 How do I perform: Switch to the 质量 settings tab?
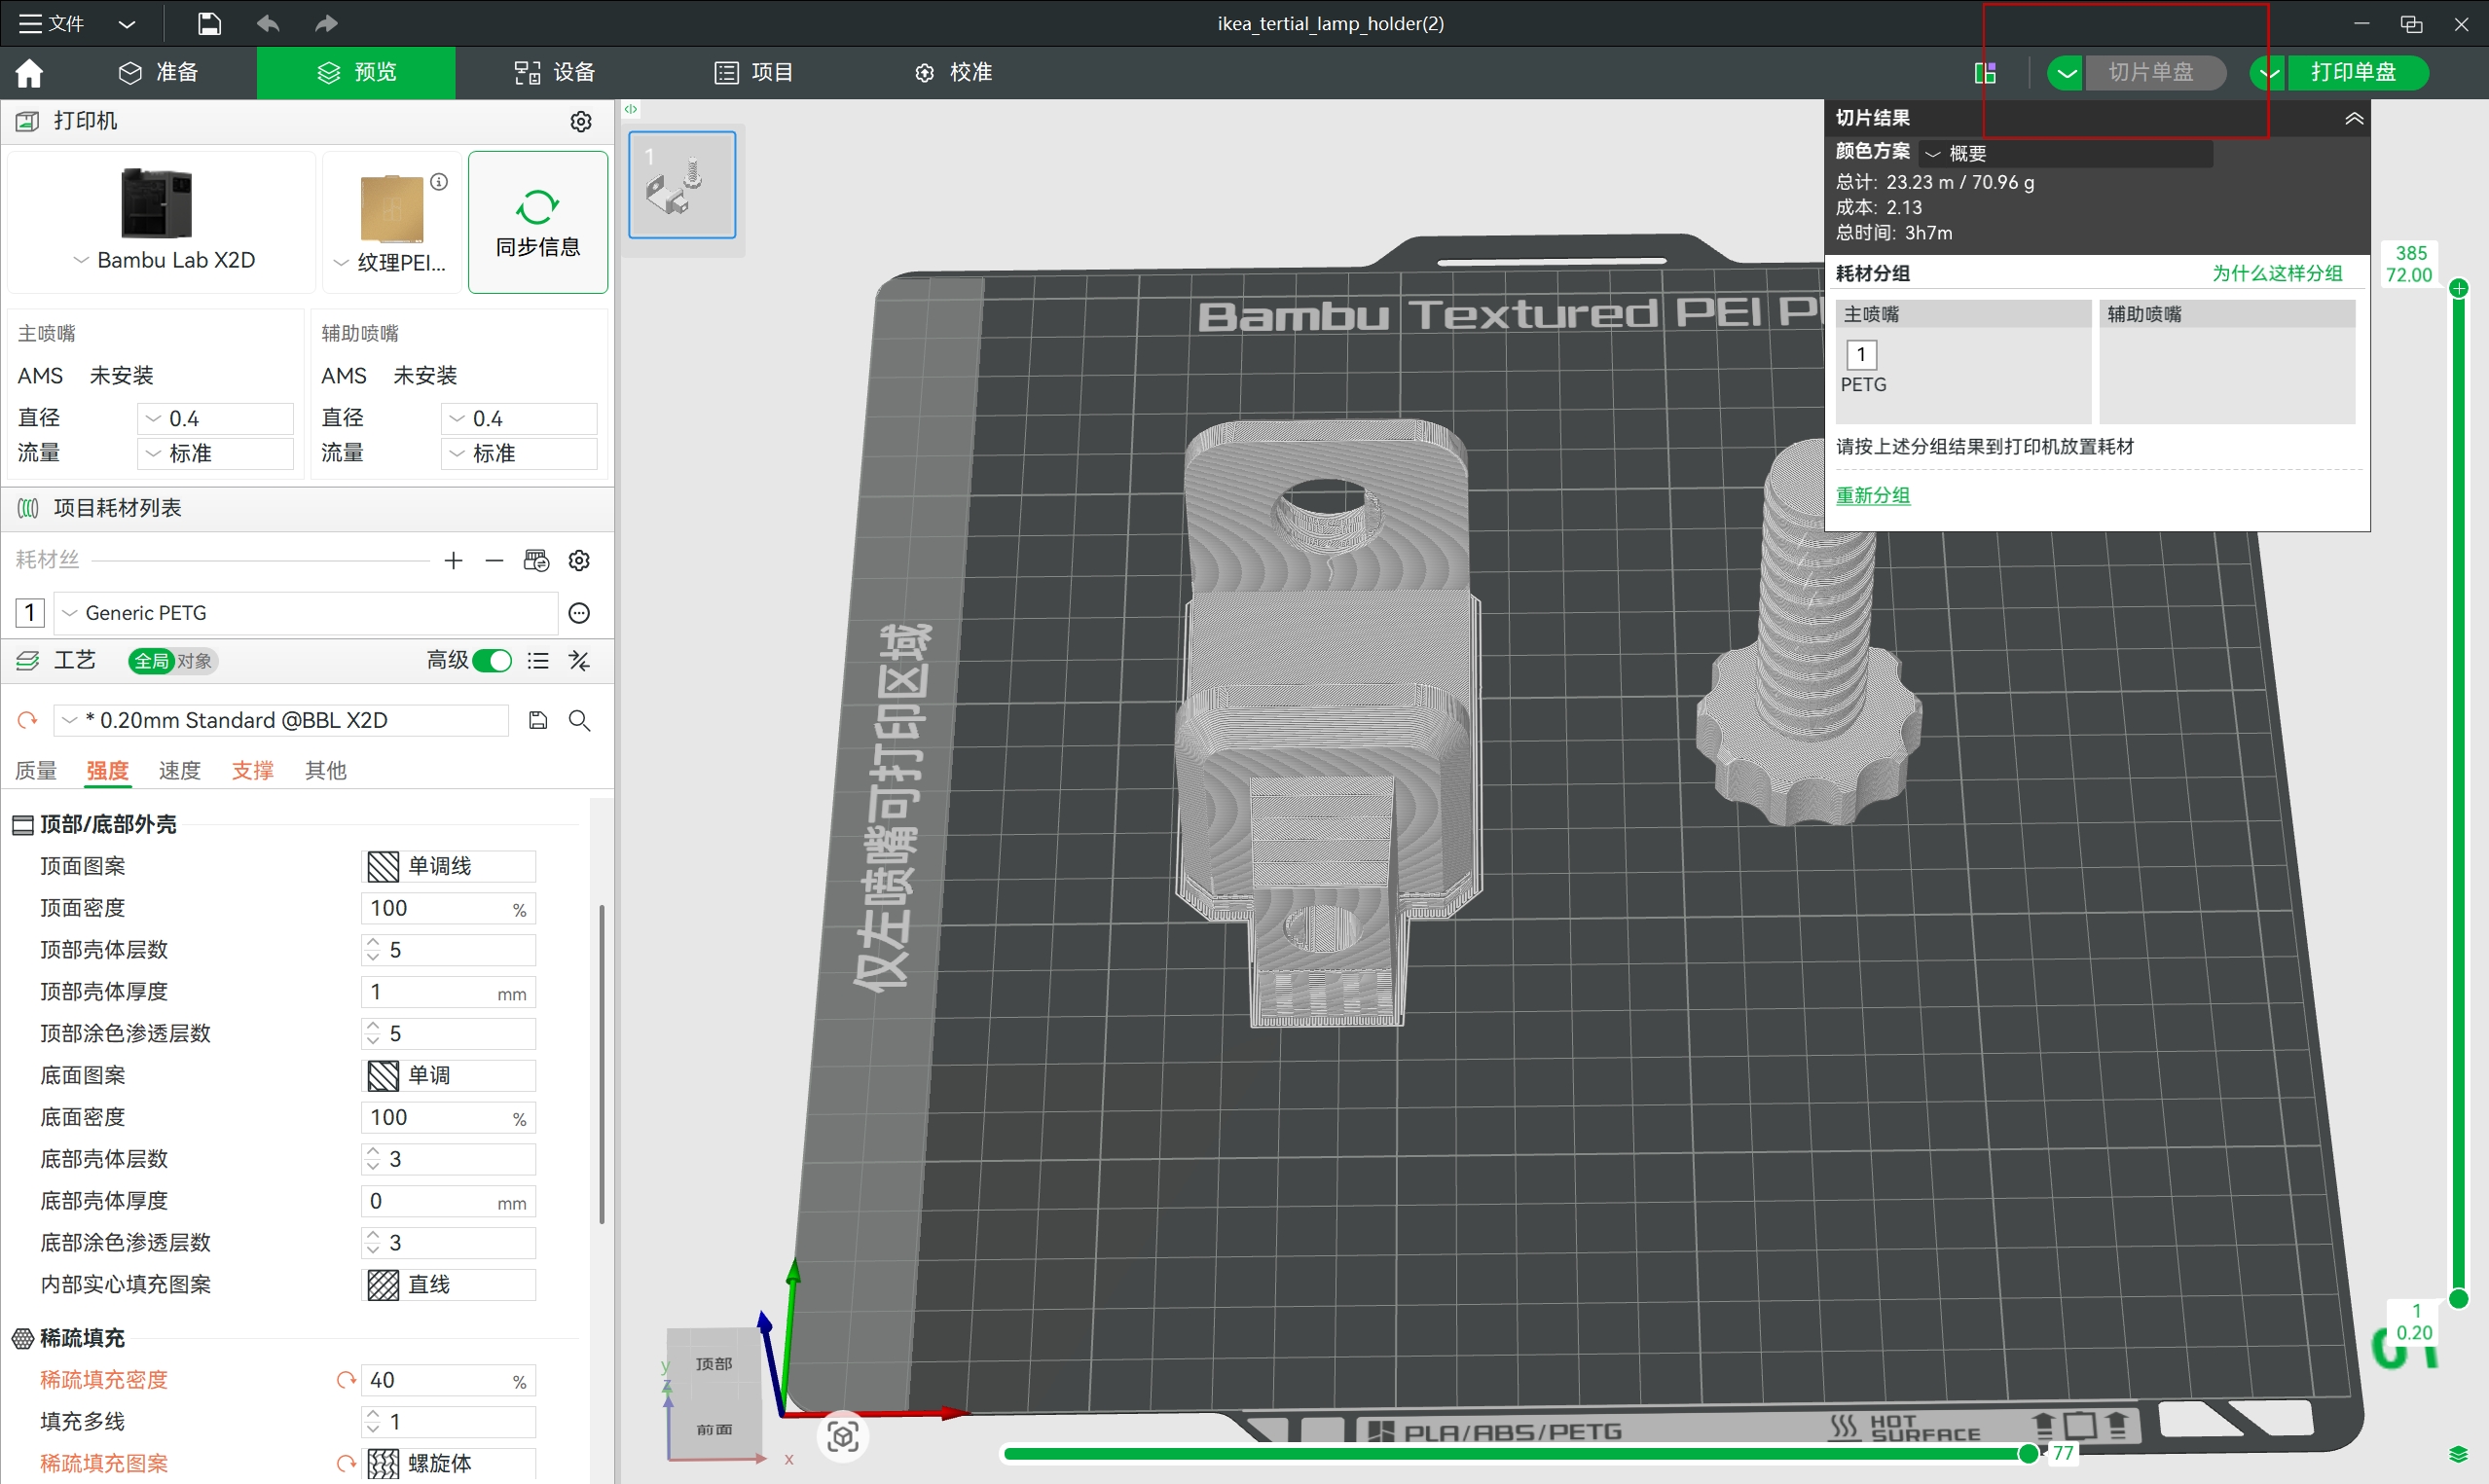[x=36, y=771]
